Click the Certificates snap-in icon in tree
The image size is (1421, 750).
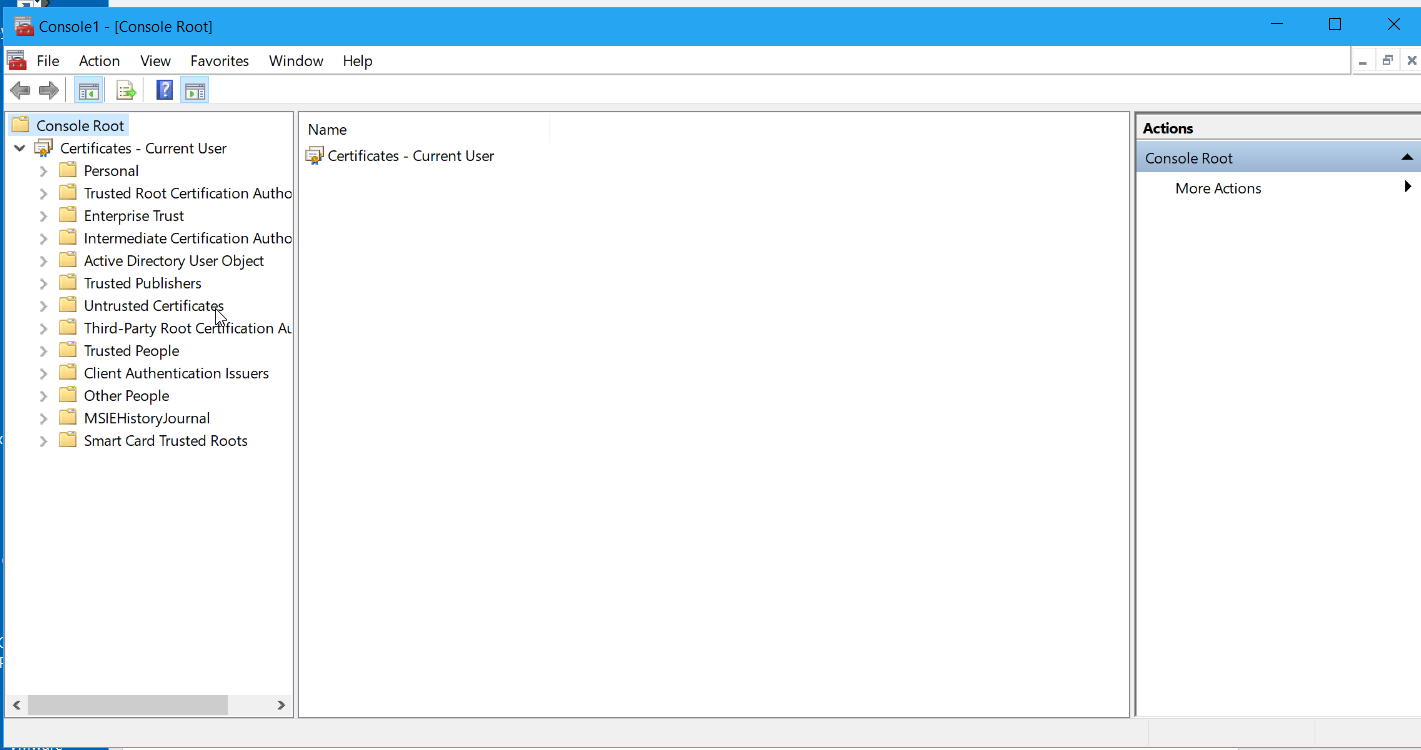point(43,148)
